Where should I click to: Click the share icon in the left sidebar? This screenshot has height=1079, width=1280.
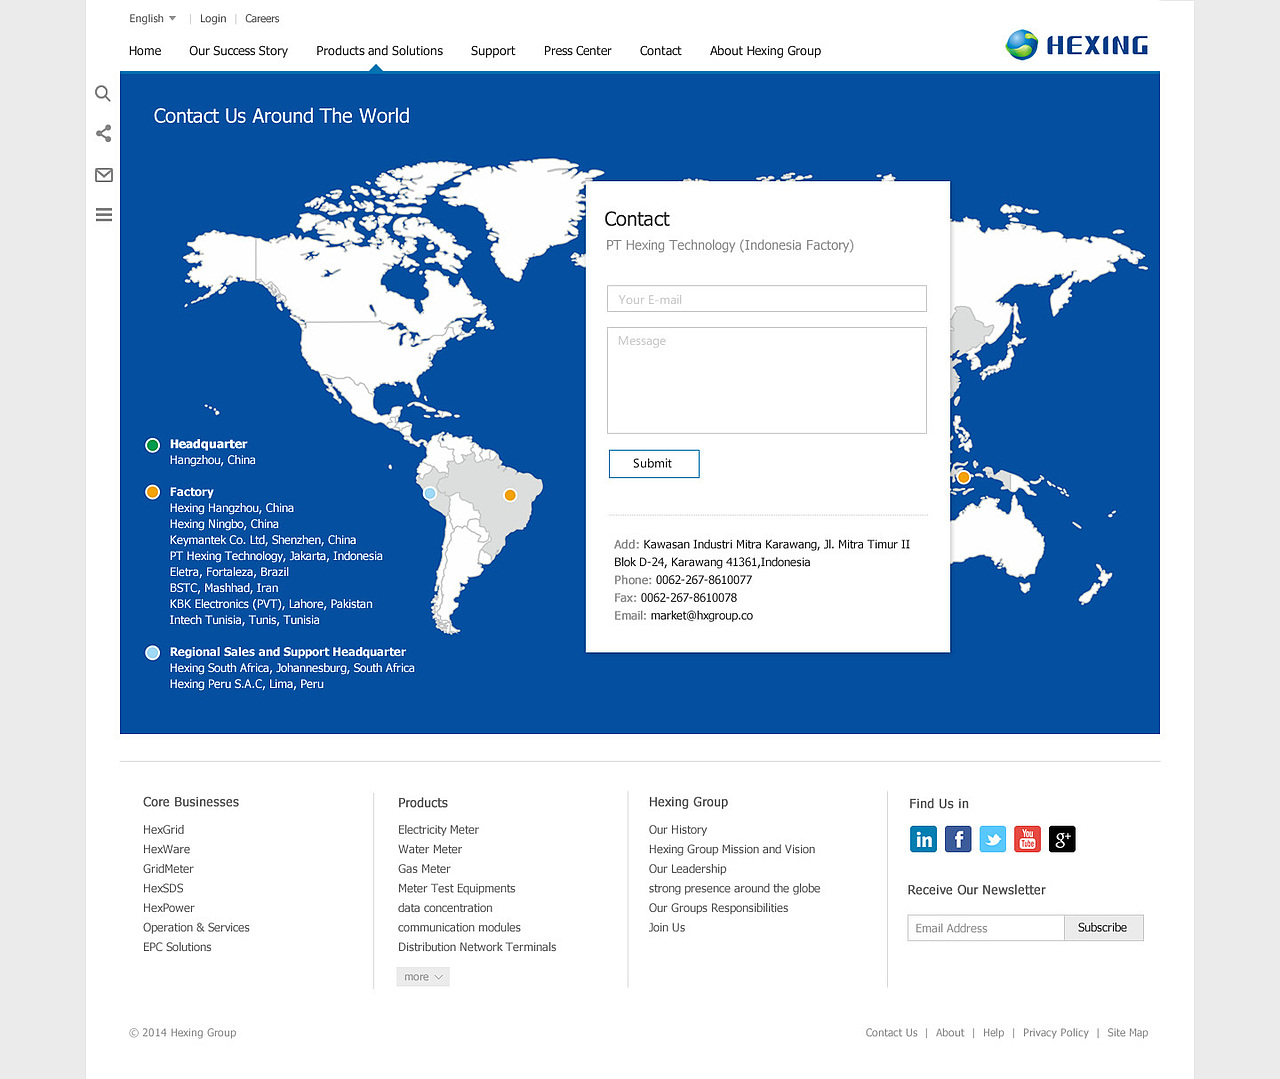[x=103, y=133]
